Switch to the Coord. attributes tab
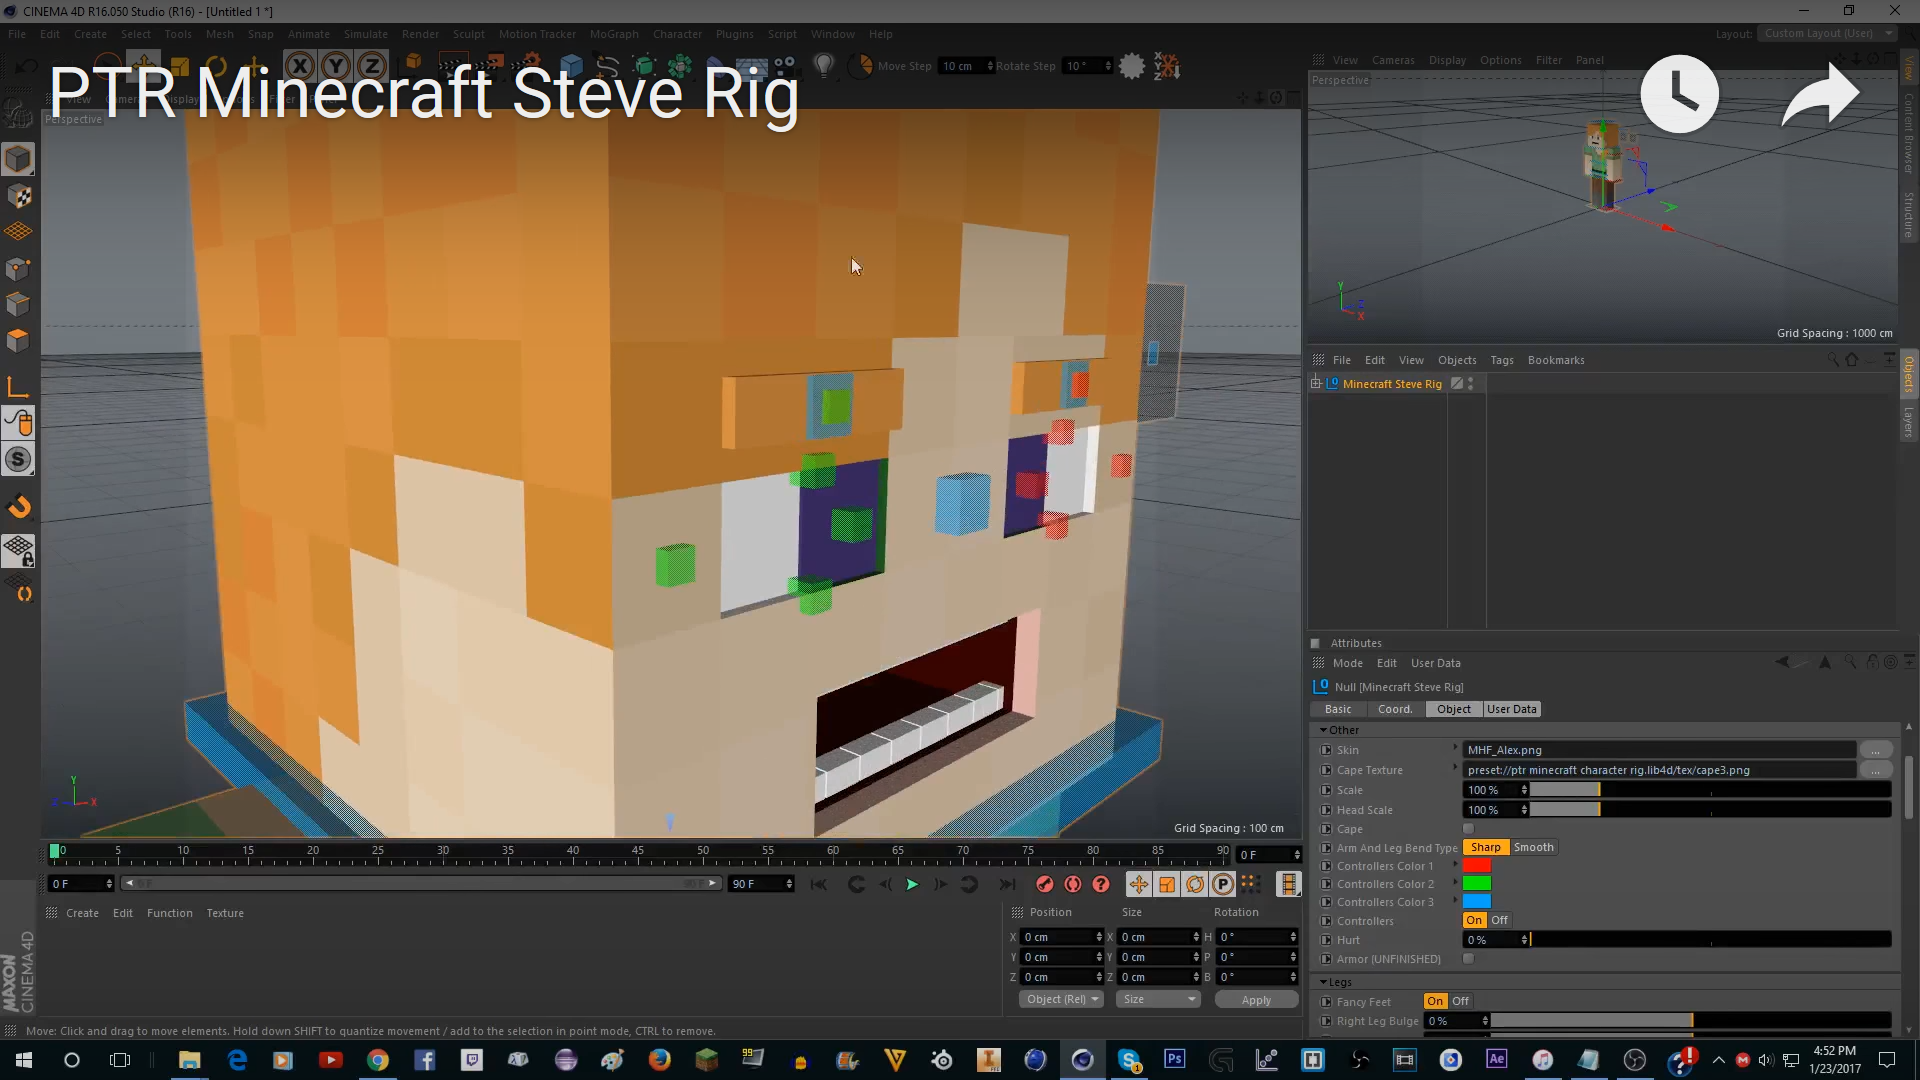The width and height of the screenshot is (1920, 1080). [x=1395, y=709]
